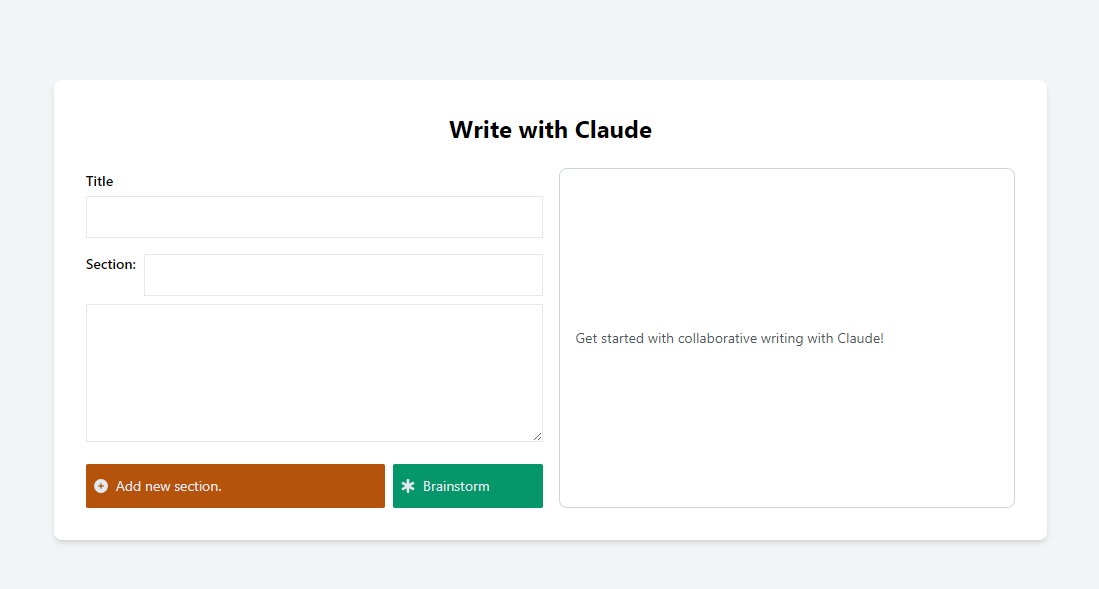Click the Section: label
The image size is (1099, 589).
[111, 265]
